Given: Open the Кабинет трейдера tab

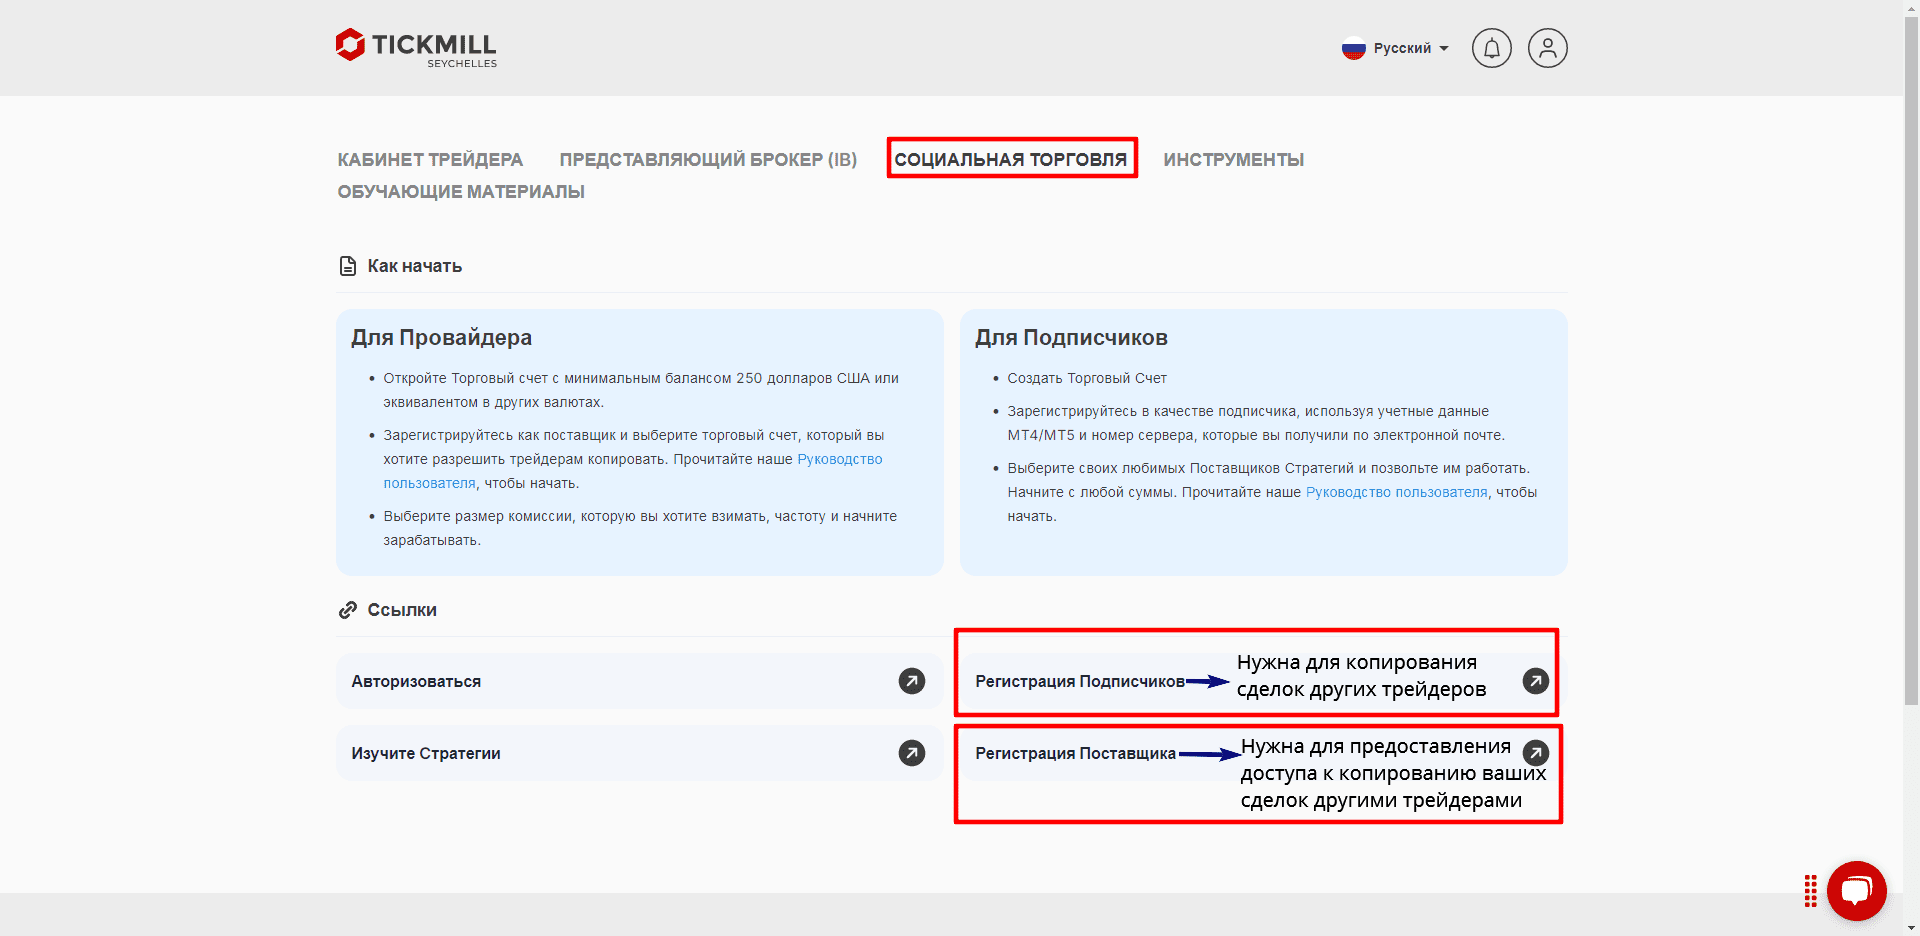Looking at the screenshot, I should tap(430, 160).
